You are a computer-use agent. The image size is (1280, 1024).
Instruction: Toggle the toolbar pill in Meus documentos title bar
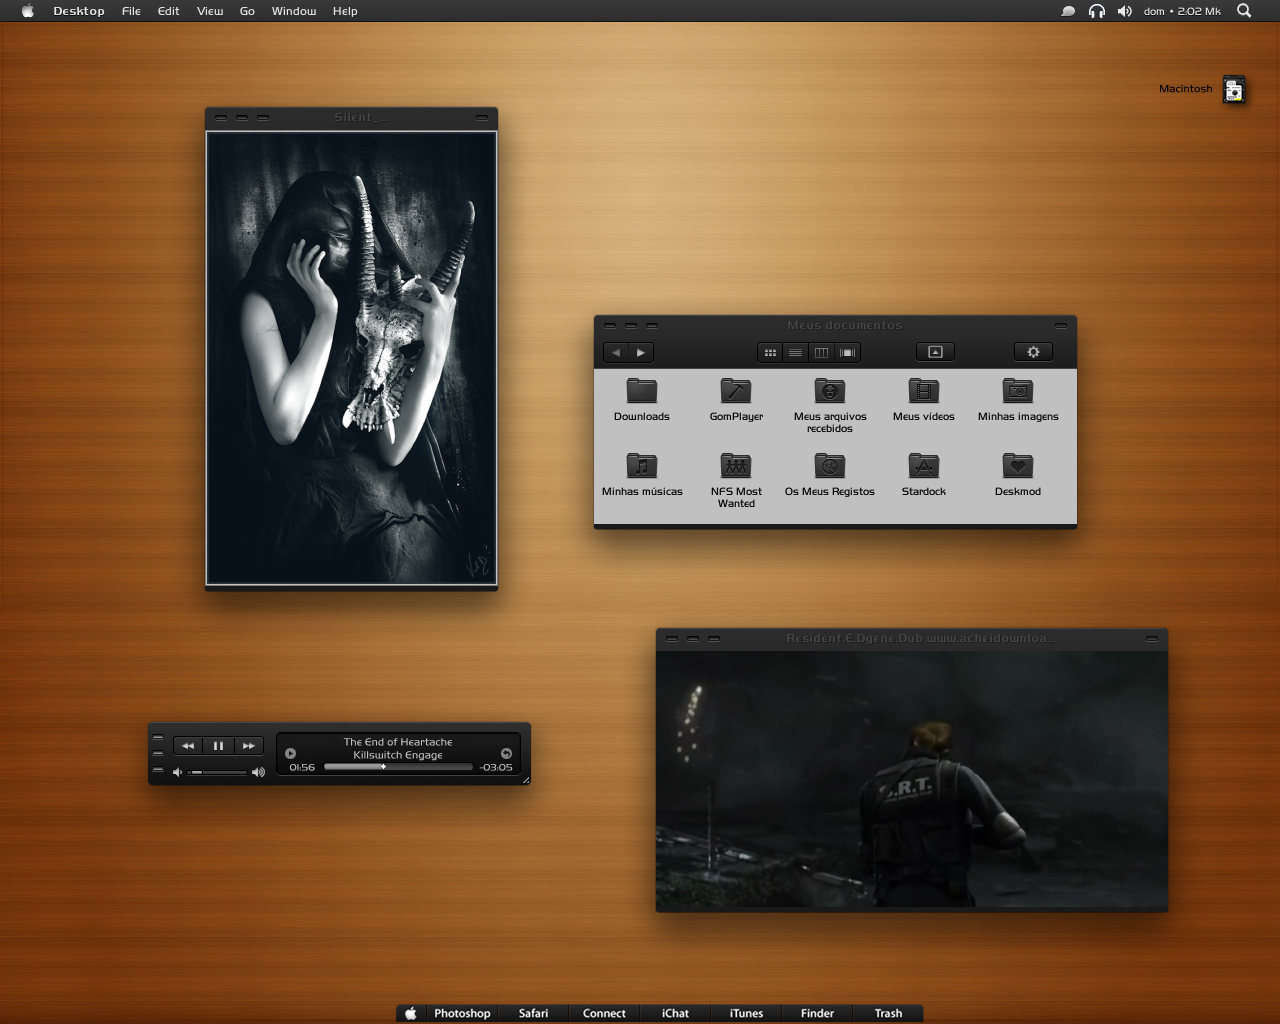click(1060, 325)
